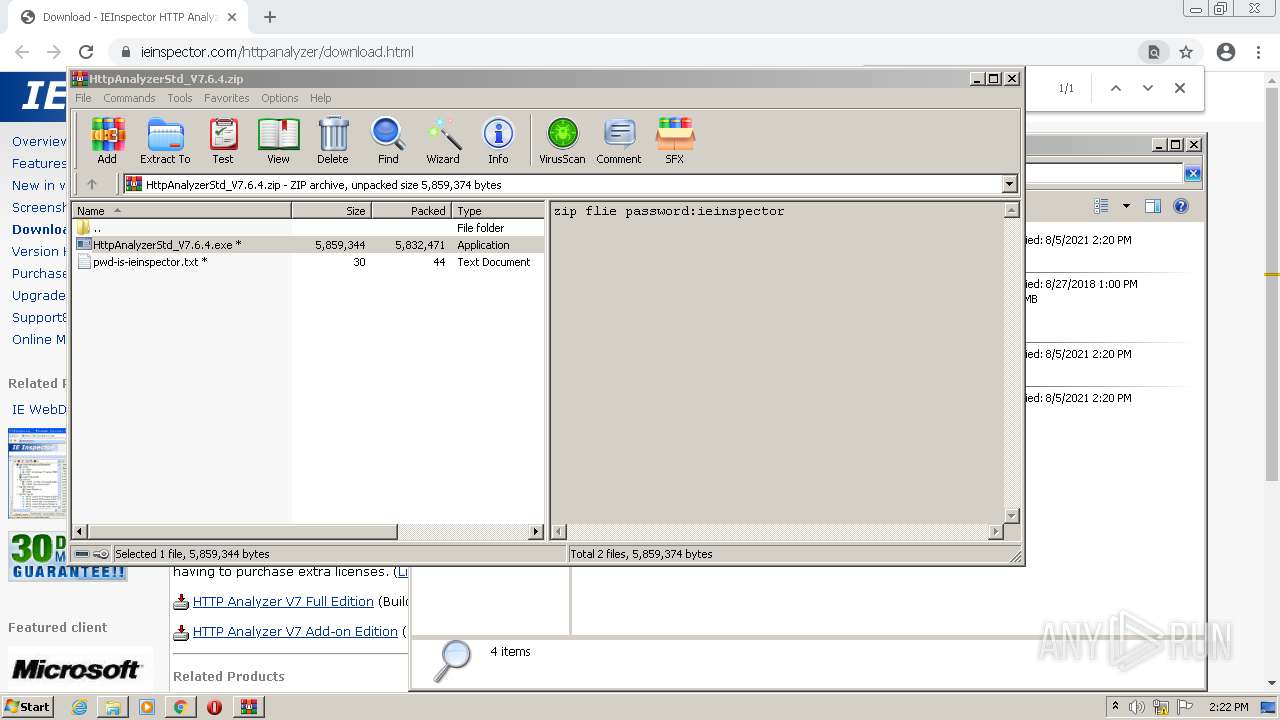The width and height of the screenshot is (1280, 720).
Task: Go to previous find result
Action: (x=1116, y=88)
